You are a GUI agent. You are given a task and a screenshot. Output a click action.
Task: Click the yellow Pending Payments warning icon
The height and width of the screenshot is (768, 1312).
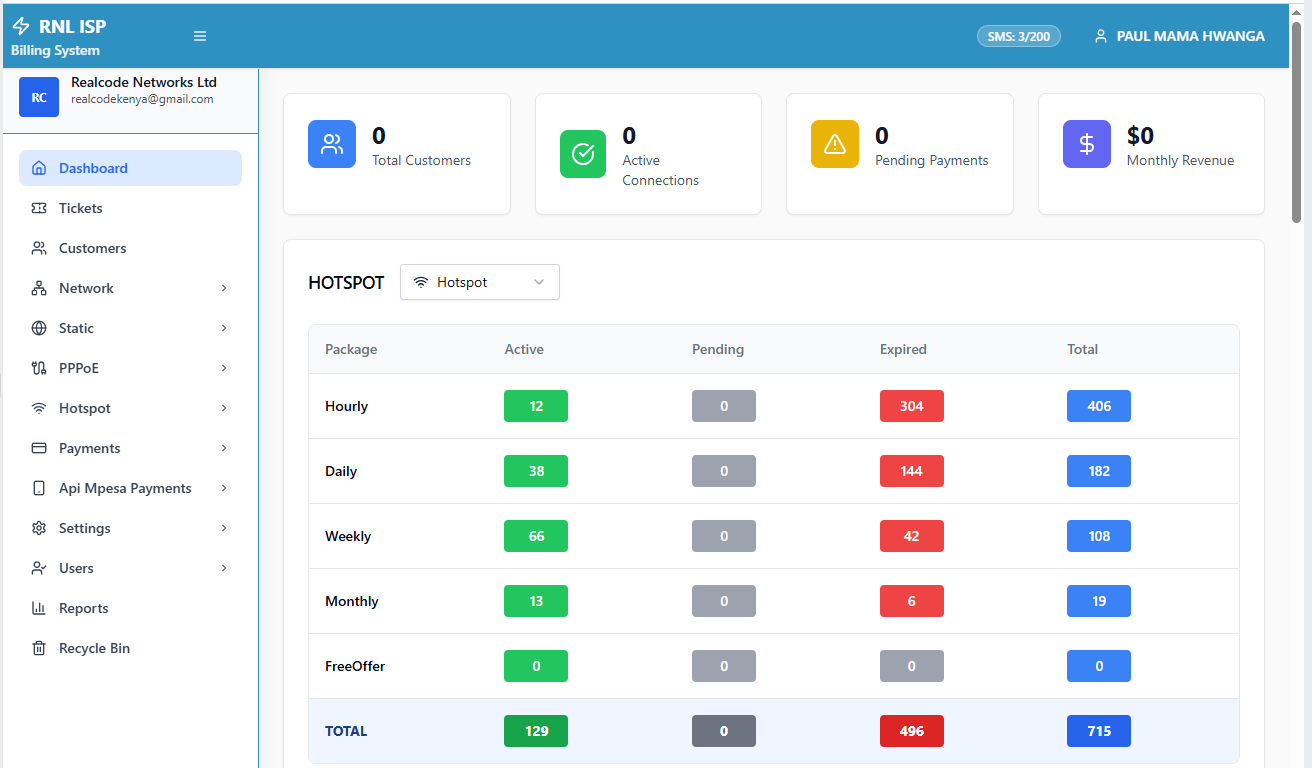coord(835,144)
